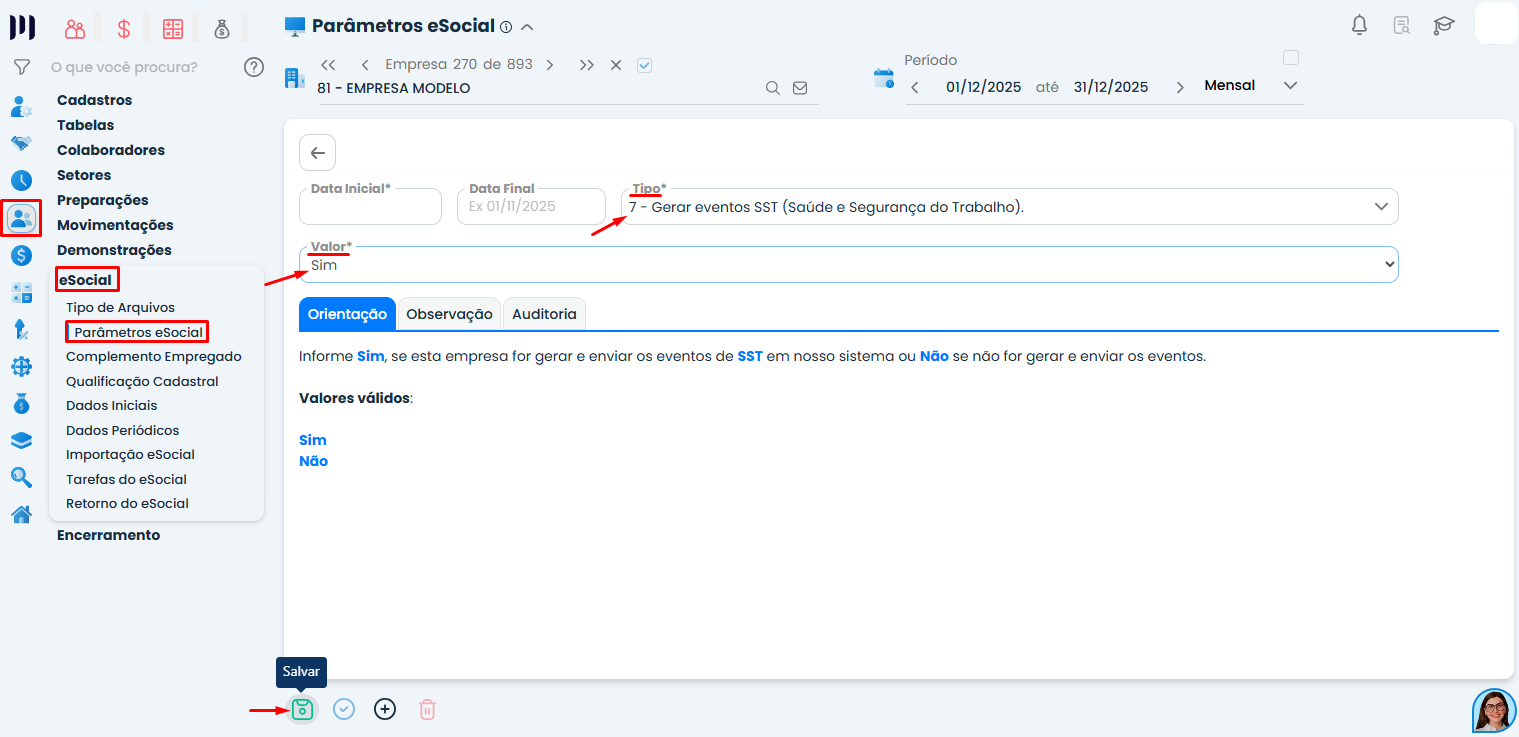Open Qualificação Cadastral menu item
The width and height of the screenshot is (1519, 737).
coord(142,381)
